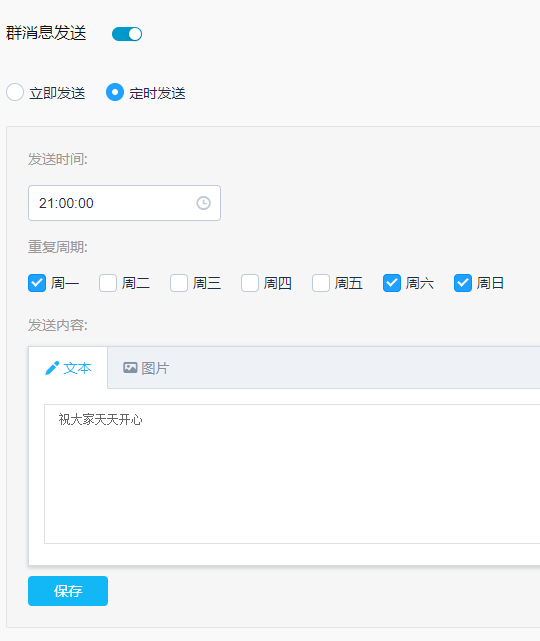Uncheck the 周六 checkbox
The height and width of the screenshot is (641, 540).
point(392,283)
